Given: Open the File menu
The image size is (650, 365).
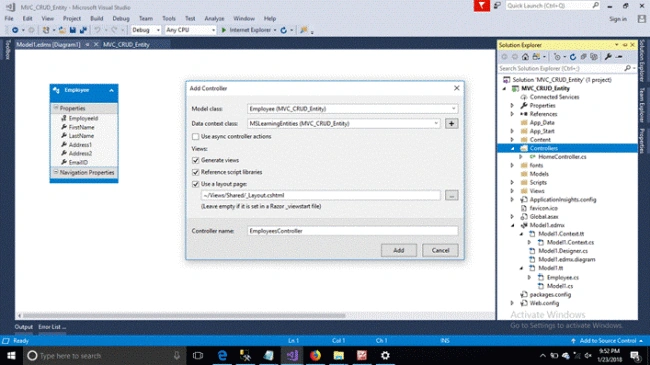Looking at the screenshot, I should [9, 19].
